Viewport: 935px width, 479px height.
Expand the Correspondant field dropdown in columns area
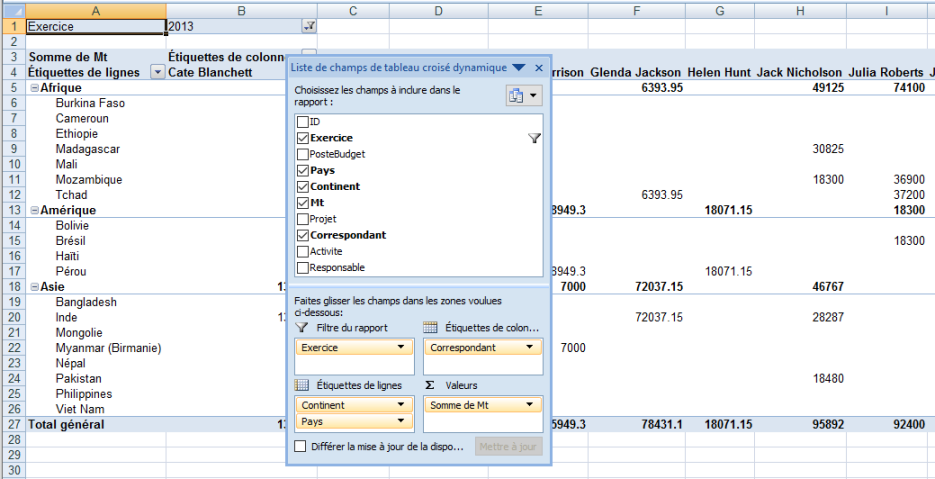(531, 348)
